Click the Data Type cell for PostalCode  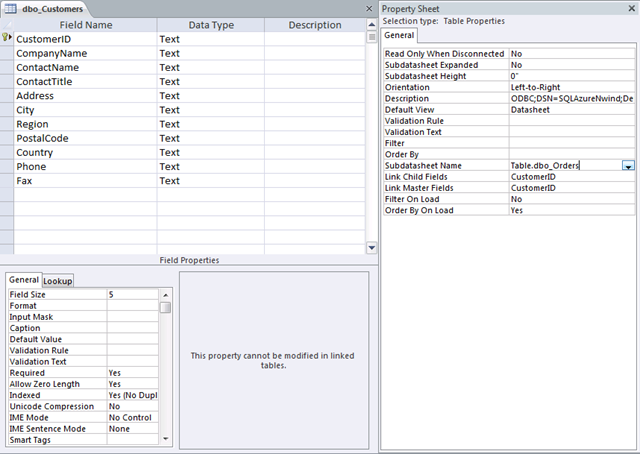210,138
